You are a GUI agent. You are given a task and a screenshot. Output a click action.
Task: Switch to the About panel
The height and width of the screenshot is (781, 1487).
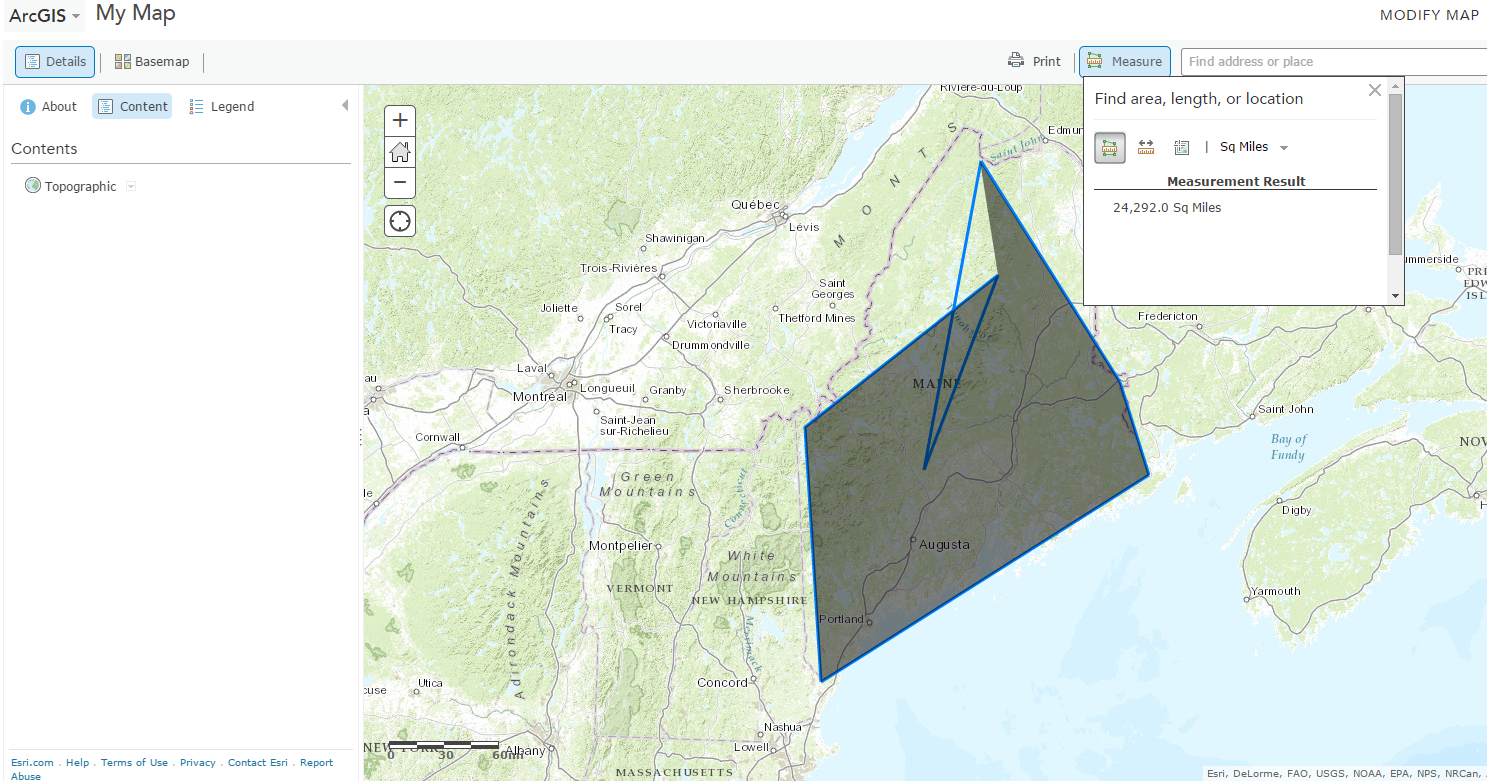[48, 106]
